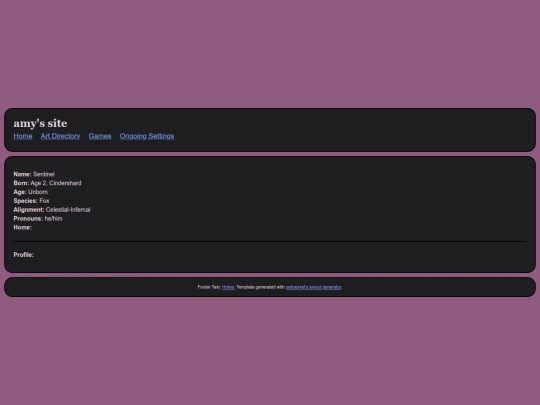This screenshot has width=540, height=405.
Task: Visit the Ongoing Settings page
Action: coord(147,136)
